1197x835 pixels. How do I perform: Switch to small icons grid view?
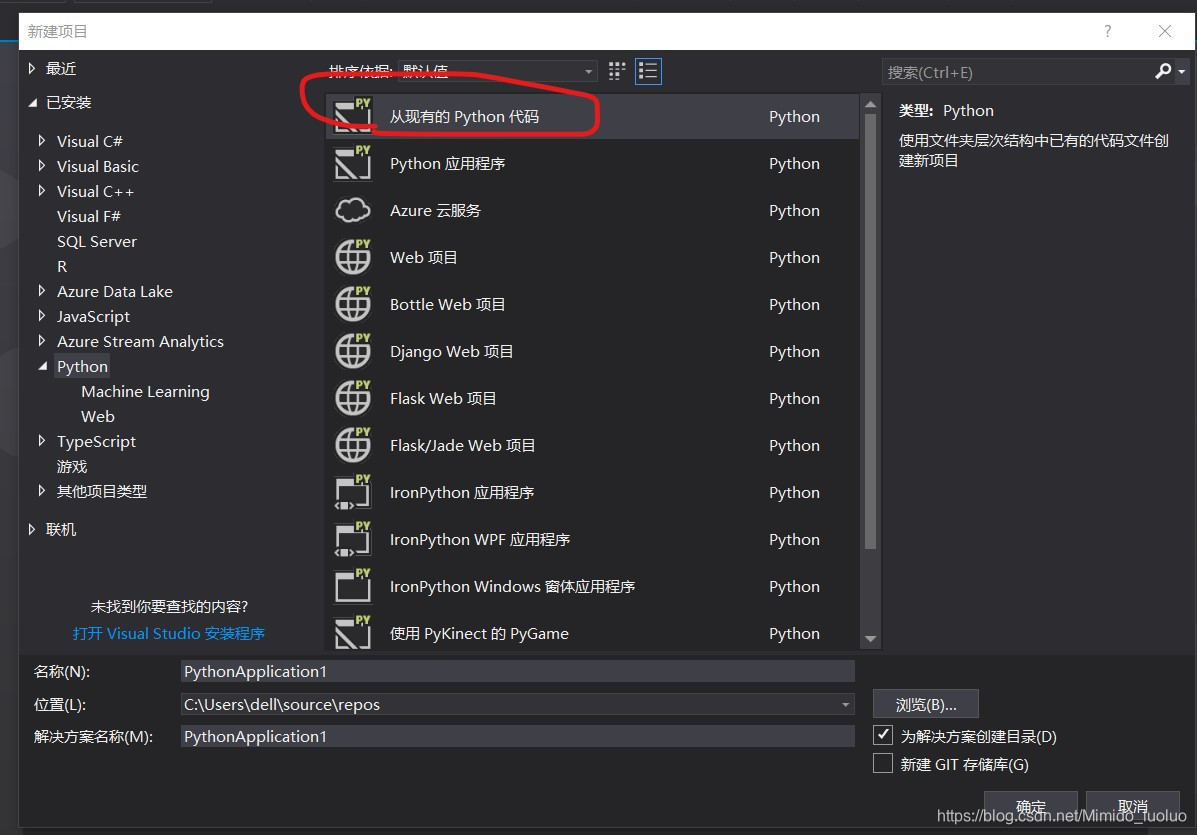(x=617, y=72)
